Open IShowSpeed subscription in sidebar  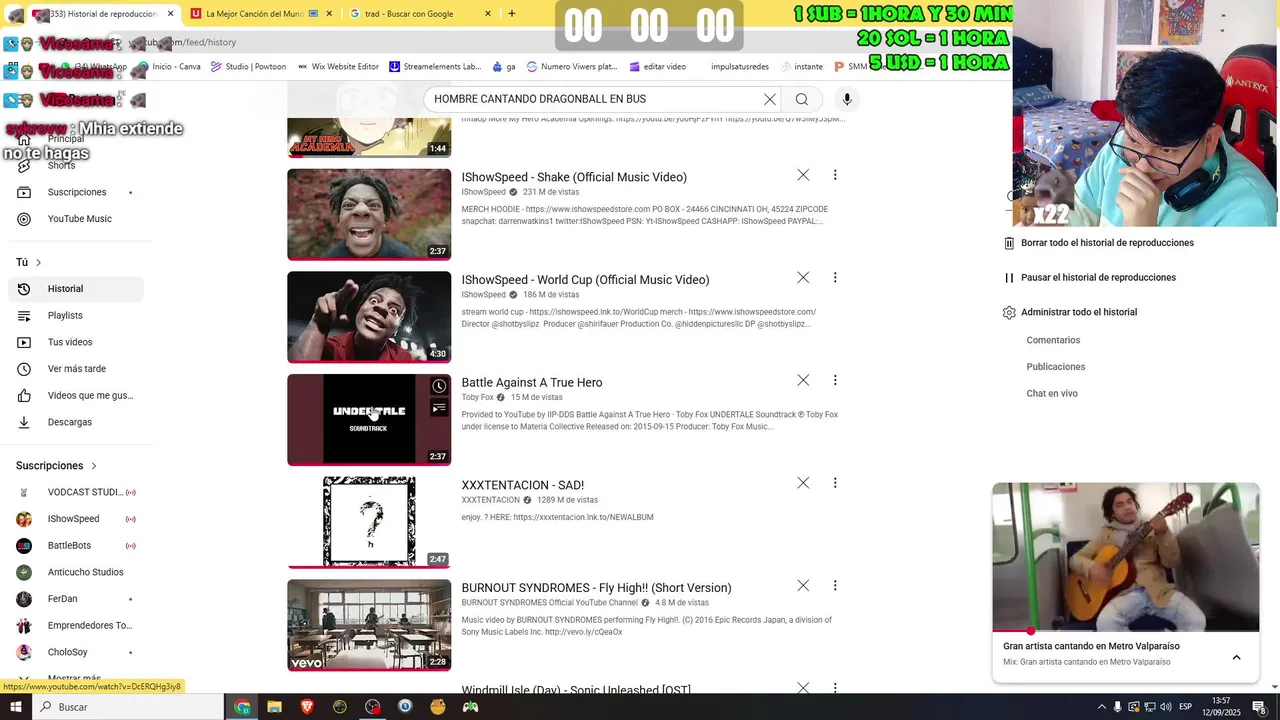pyautogui.click(x=76, y=519)
